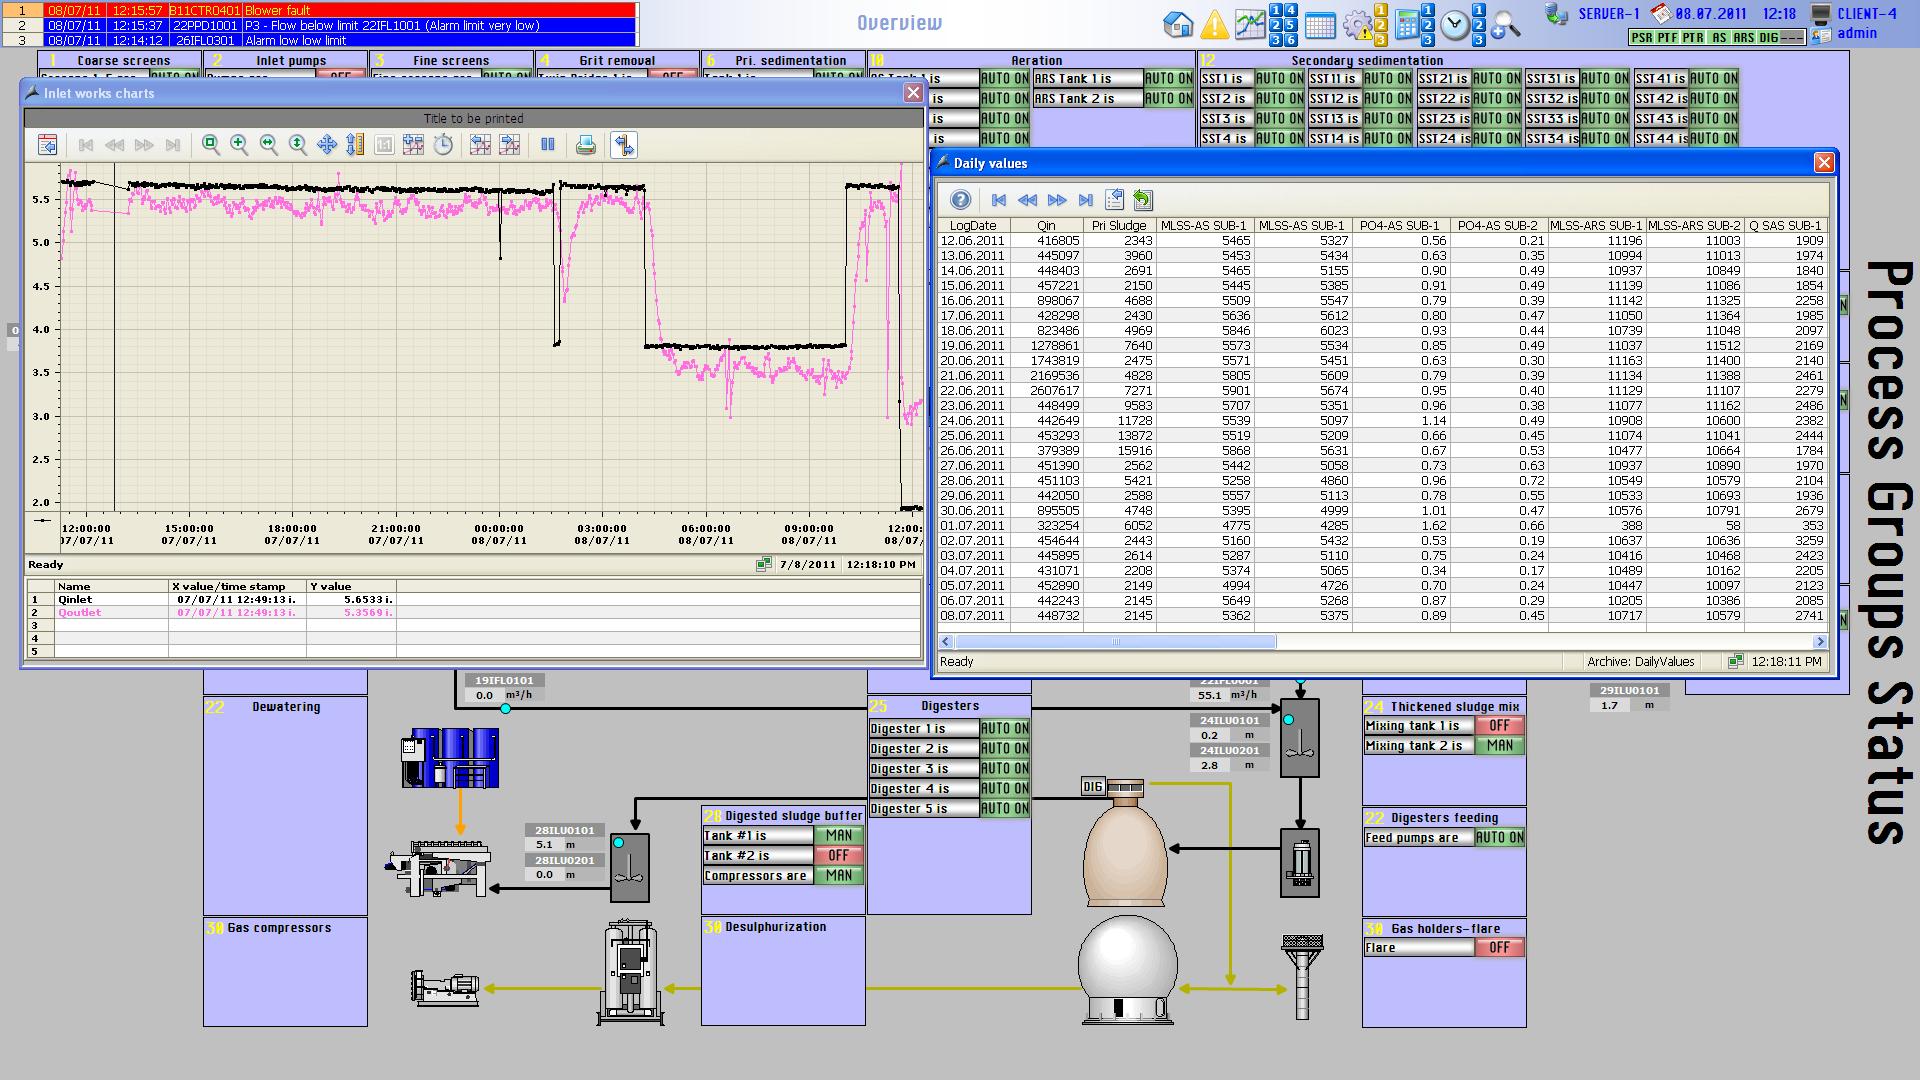Click the refresh icon in Daily values toolbar

click(x=1143, y=200)
